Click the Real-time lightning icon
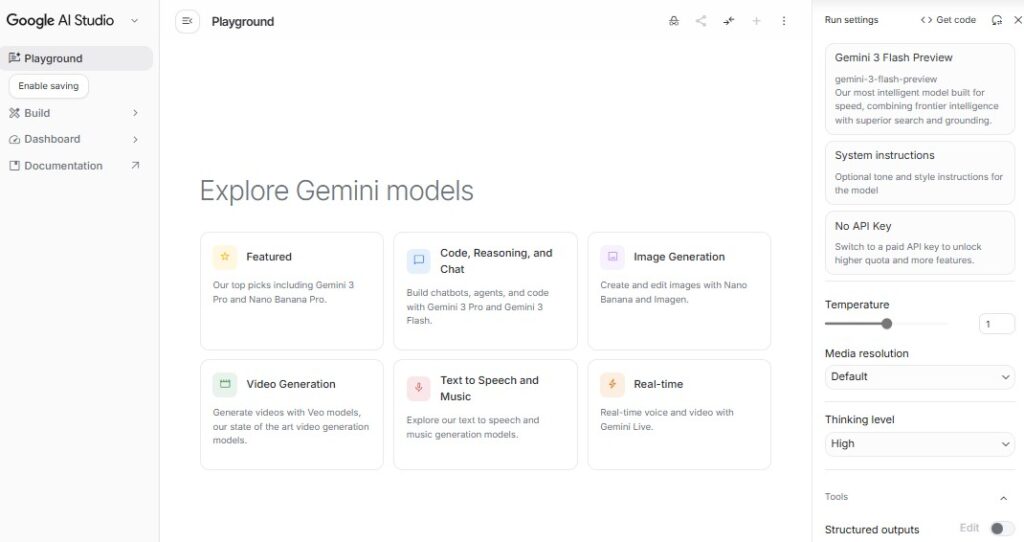1024x542 pixels. [x=612, y=384]
